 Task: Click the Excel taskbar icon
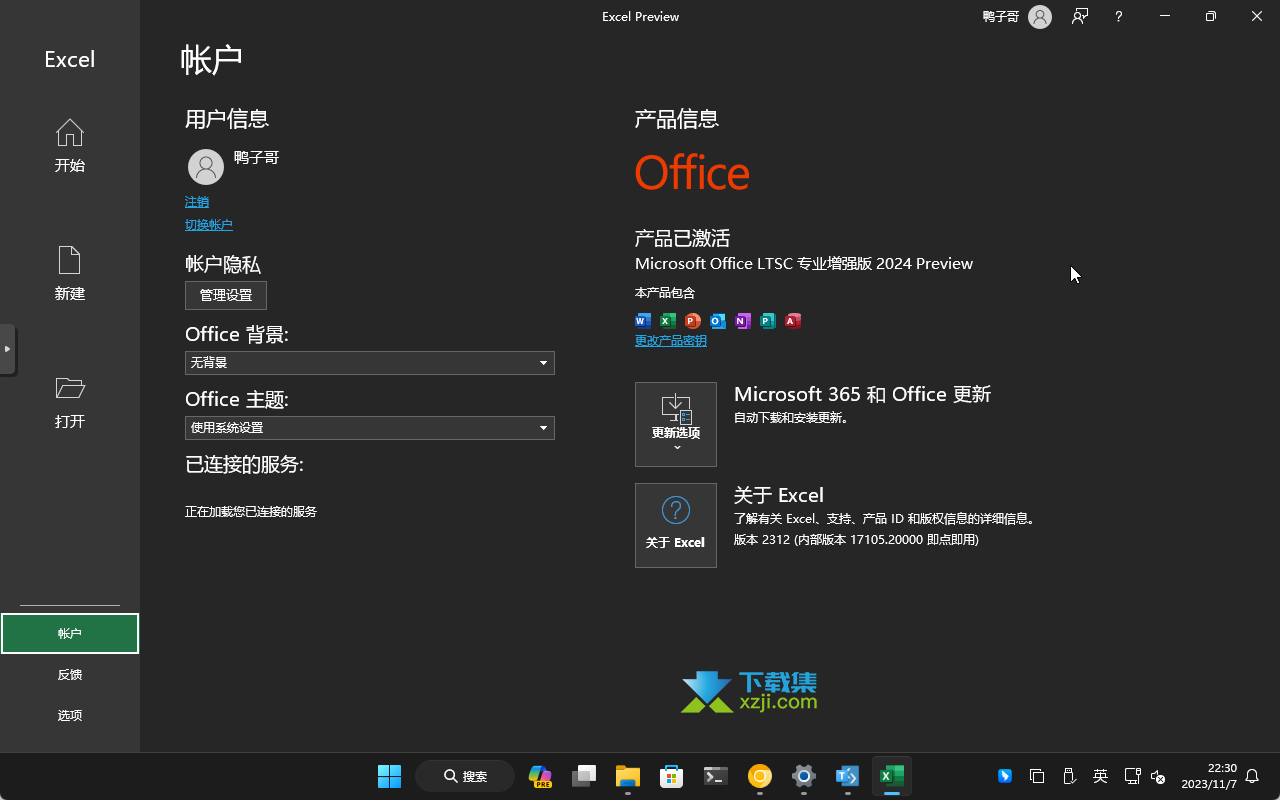coord(892,776)
